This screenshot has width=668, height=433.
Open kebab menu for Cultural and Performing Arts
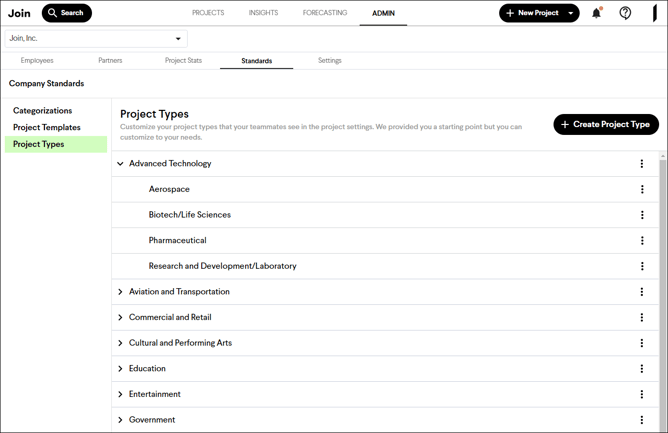tap(642, 343)
